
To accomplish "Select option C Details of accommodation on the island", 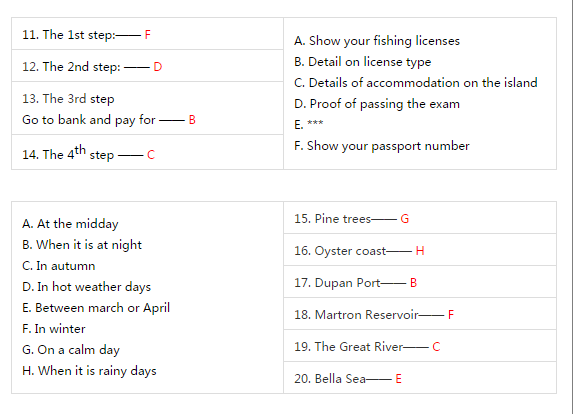I will click(415, 83).
